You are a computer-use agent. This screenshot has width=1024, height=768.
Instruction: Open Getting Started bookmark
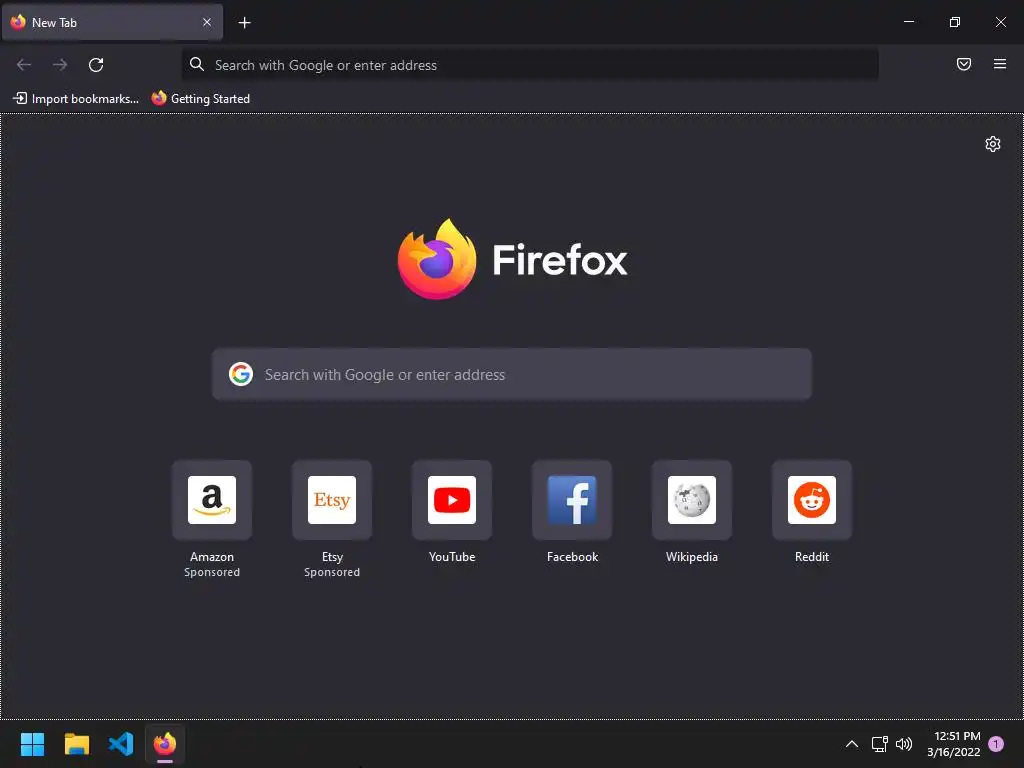[201, 99]
